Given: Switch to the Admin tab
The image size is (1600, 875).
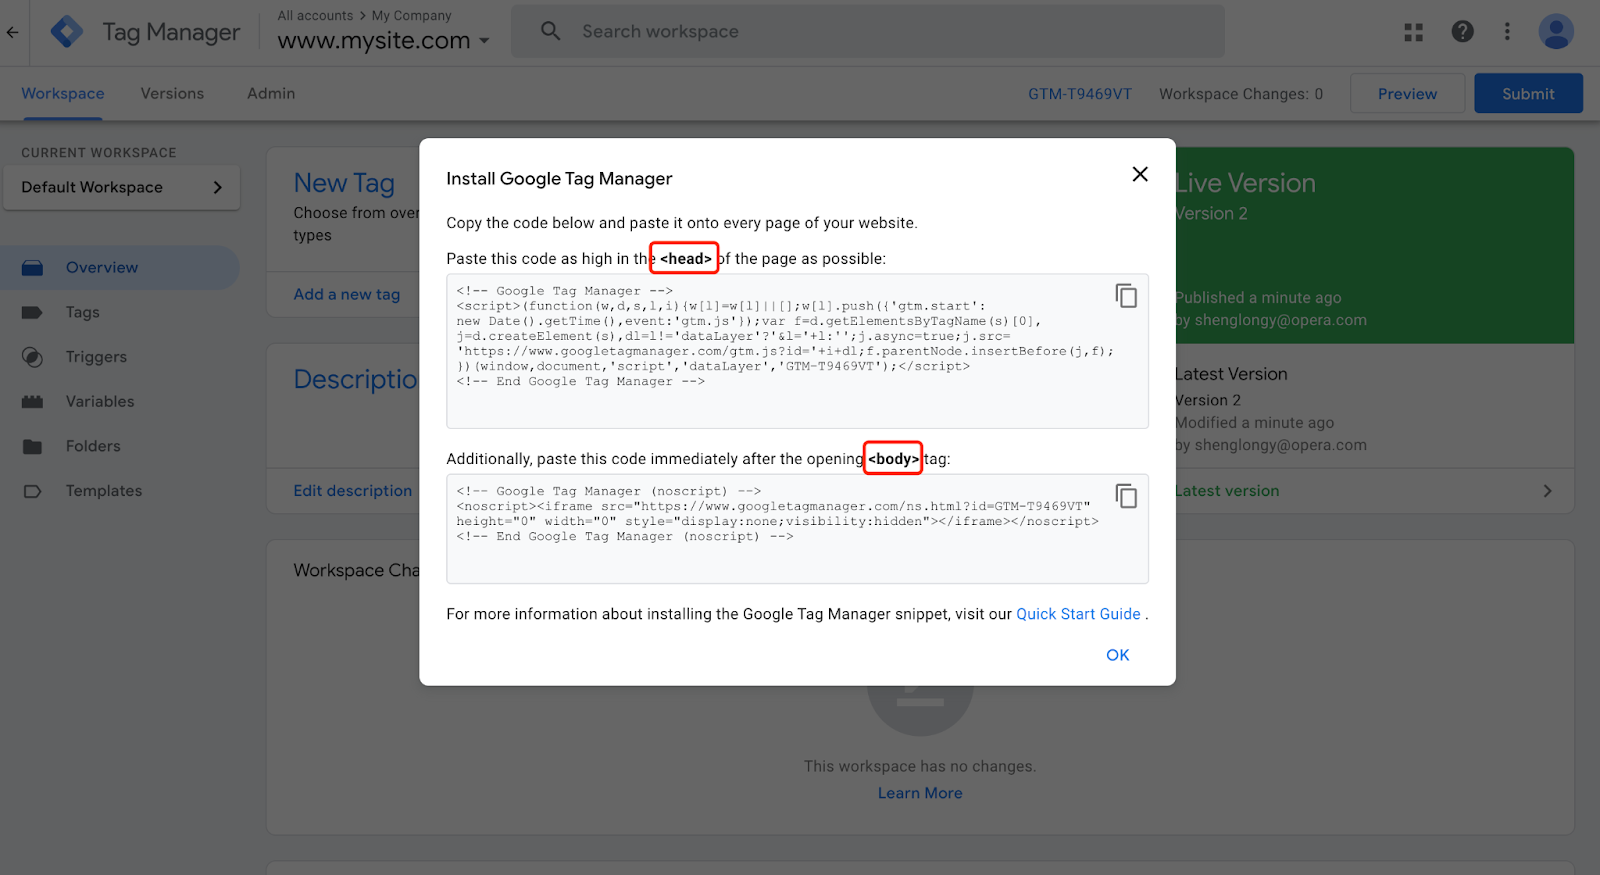Looking at the screenshot, I should click(271, 93).
